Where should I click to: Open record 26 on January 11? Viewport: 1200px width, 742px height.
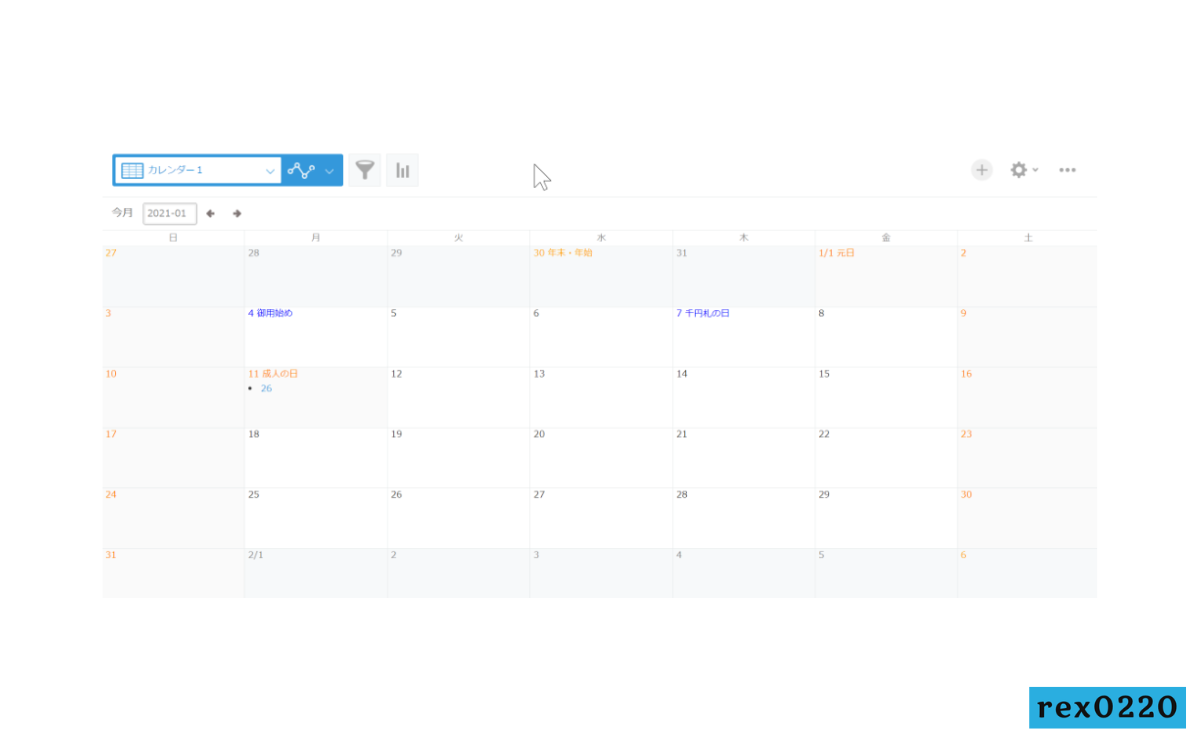[266, 388]
